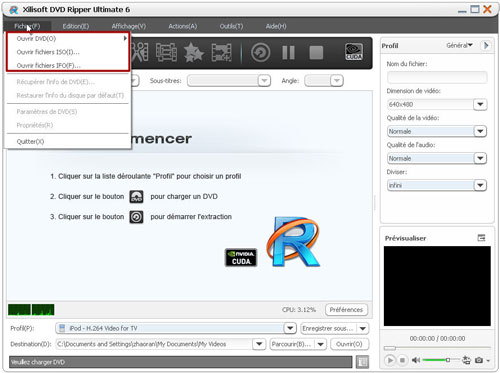Click the Enregistrer sous button
The height and width of the screenshot is (373, 500).
328,329
